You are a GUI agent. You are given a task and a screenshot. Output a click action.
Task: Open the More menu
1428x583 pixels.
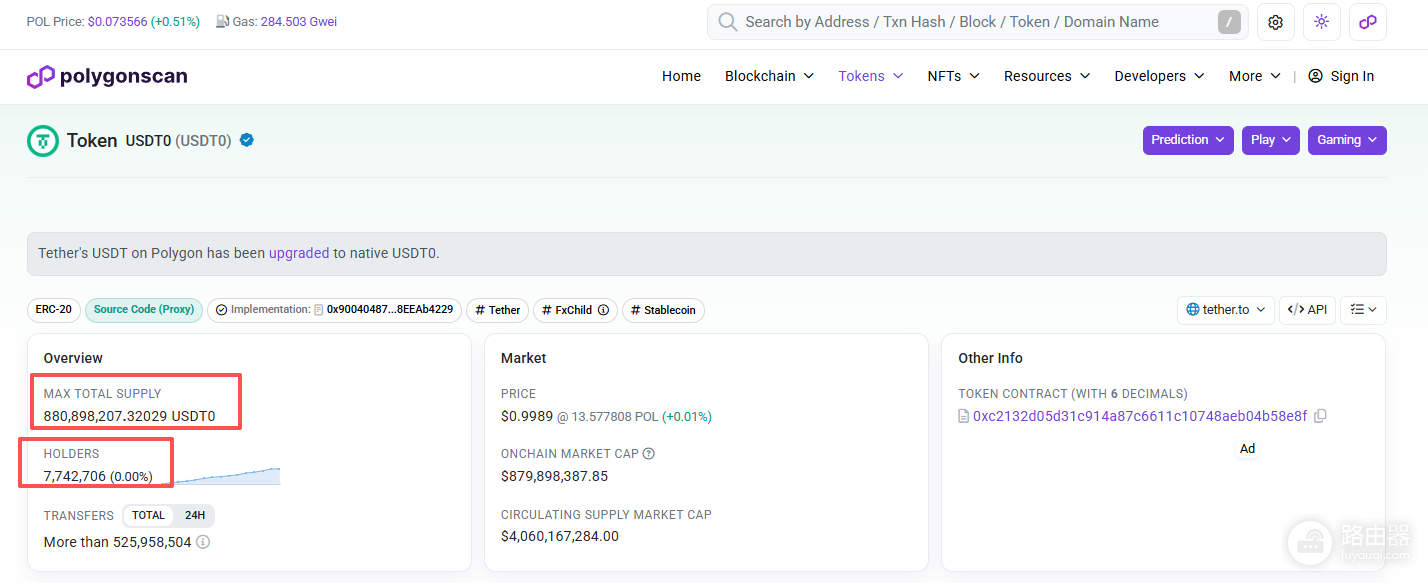click(1255, 76)
